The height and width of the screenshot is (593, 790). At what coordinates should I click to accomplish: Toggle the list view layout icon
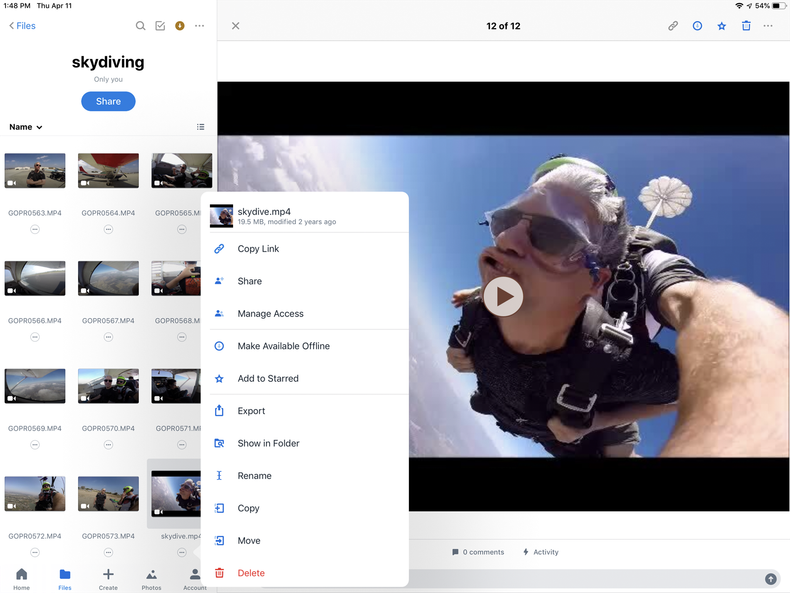200,127
